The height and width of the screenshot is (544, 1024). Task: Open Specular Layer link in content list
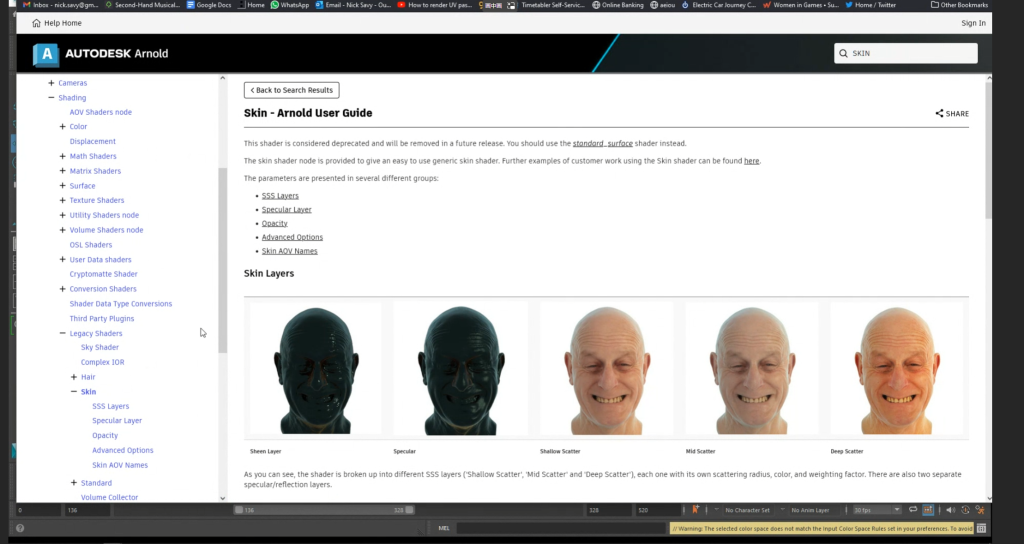[287, 210]
